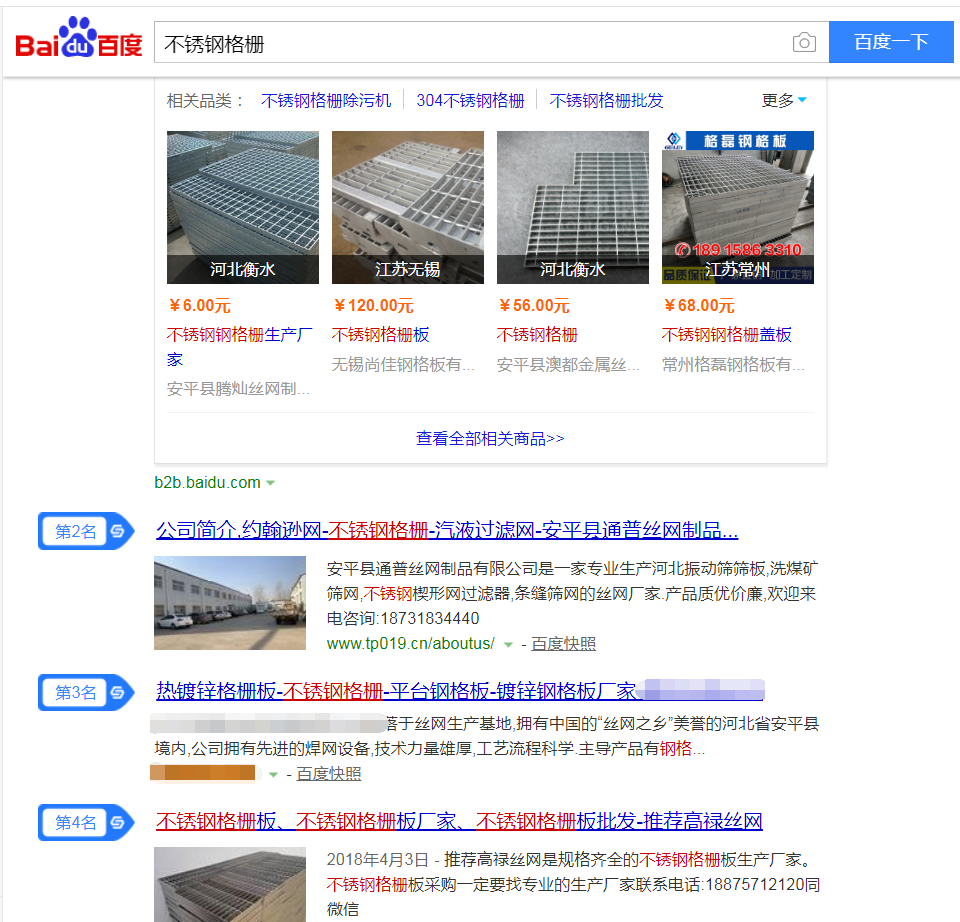Click seller 安平县澳都金属丝...
The height and width of the screenshot is (922, 960).
pyautogui.click(x=568, y=365)
